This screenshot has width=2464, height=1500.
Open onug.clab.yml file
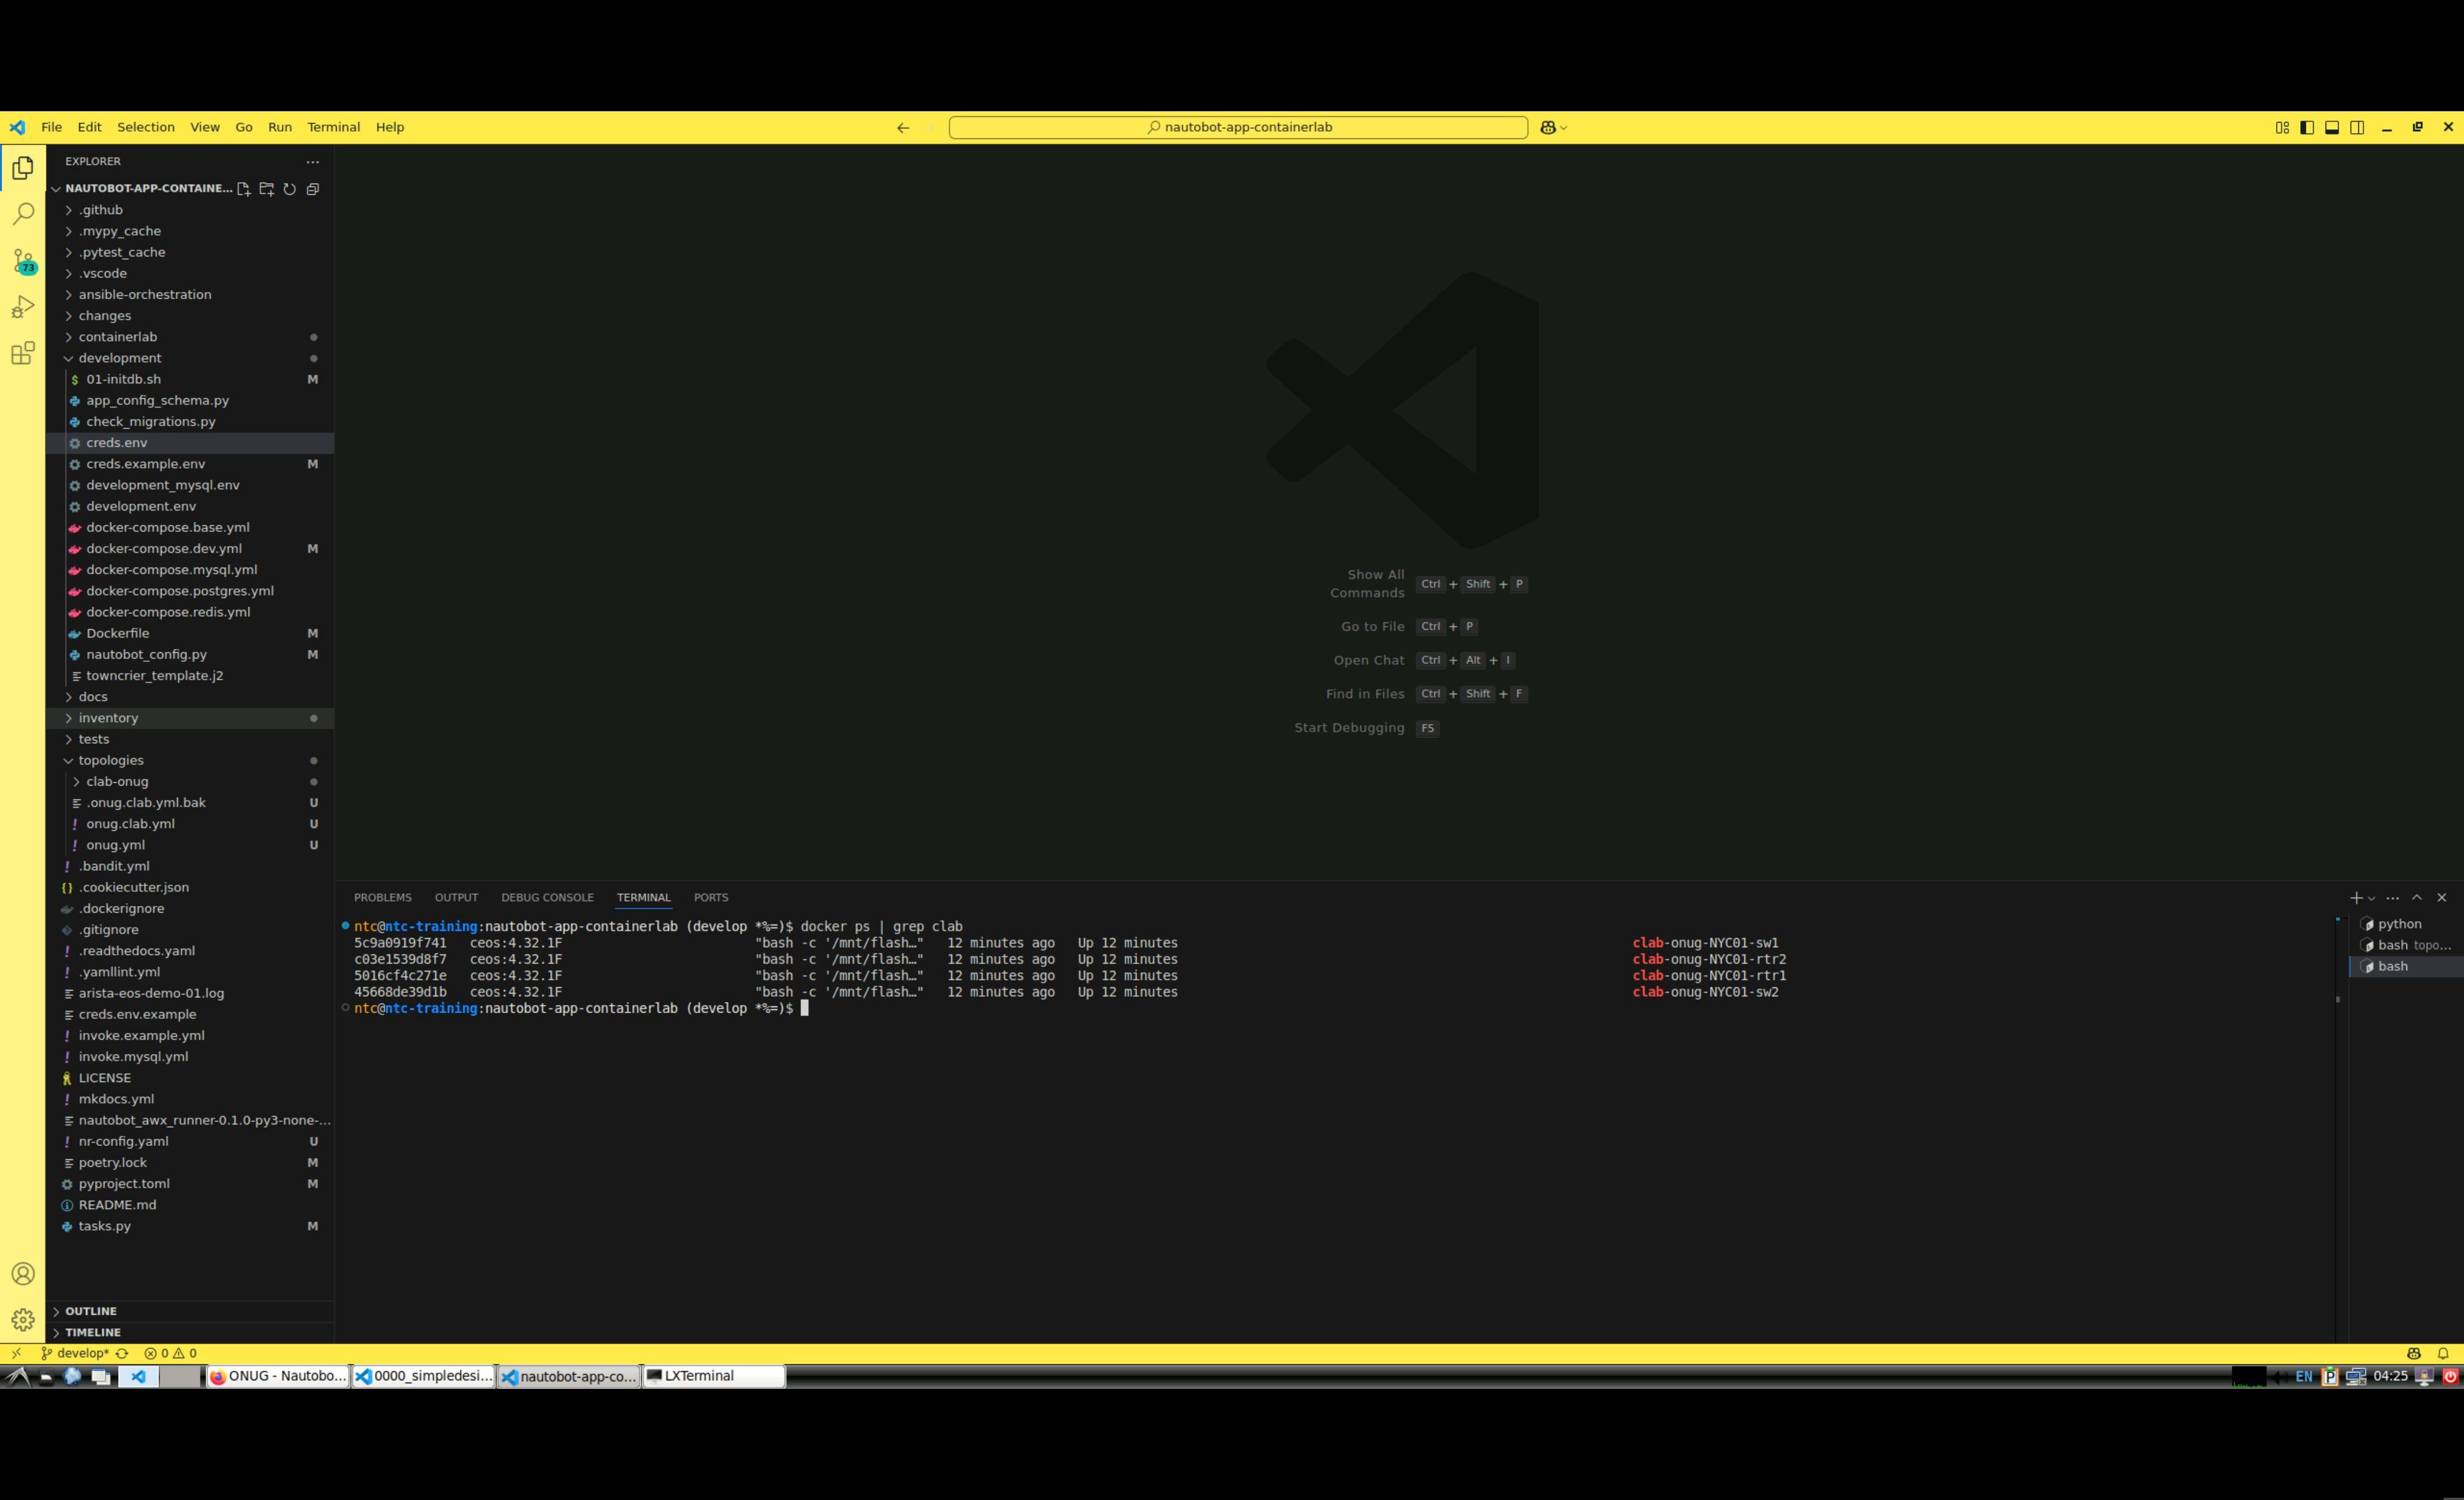click(x=130, y=824)
